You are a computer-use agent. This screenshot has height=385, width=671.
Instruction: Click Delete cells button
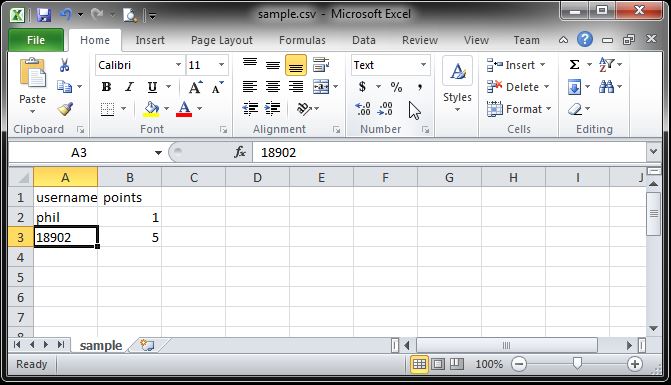[x=518, y=87]
